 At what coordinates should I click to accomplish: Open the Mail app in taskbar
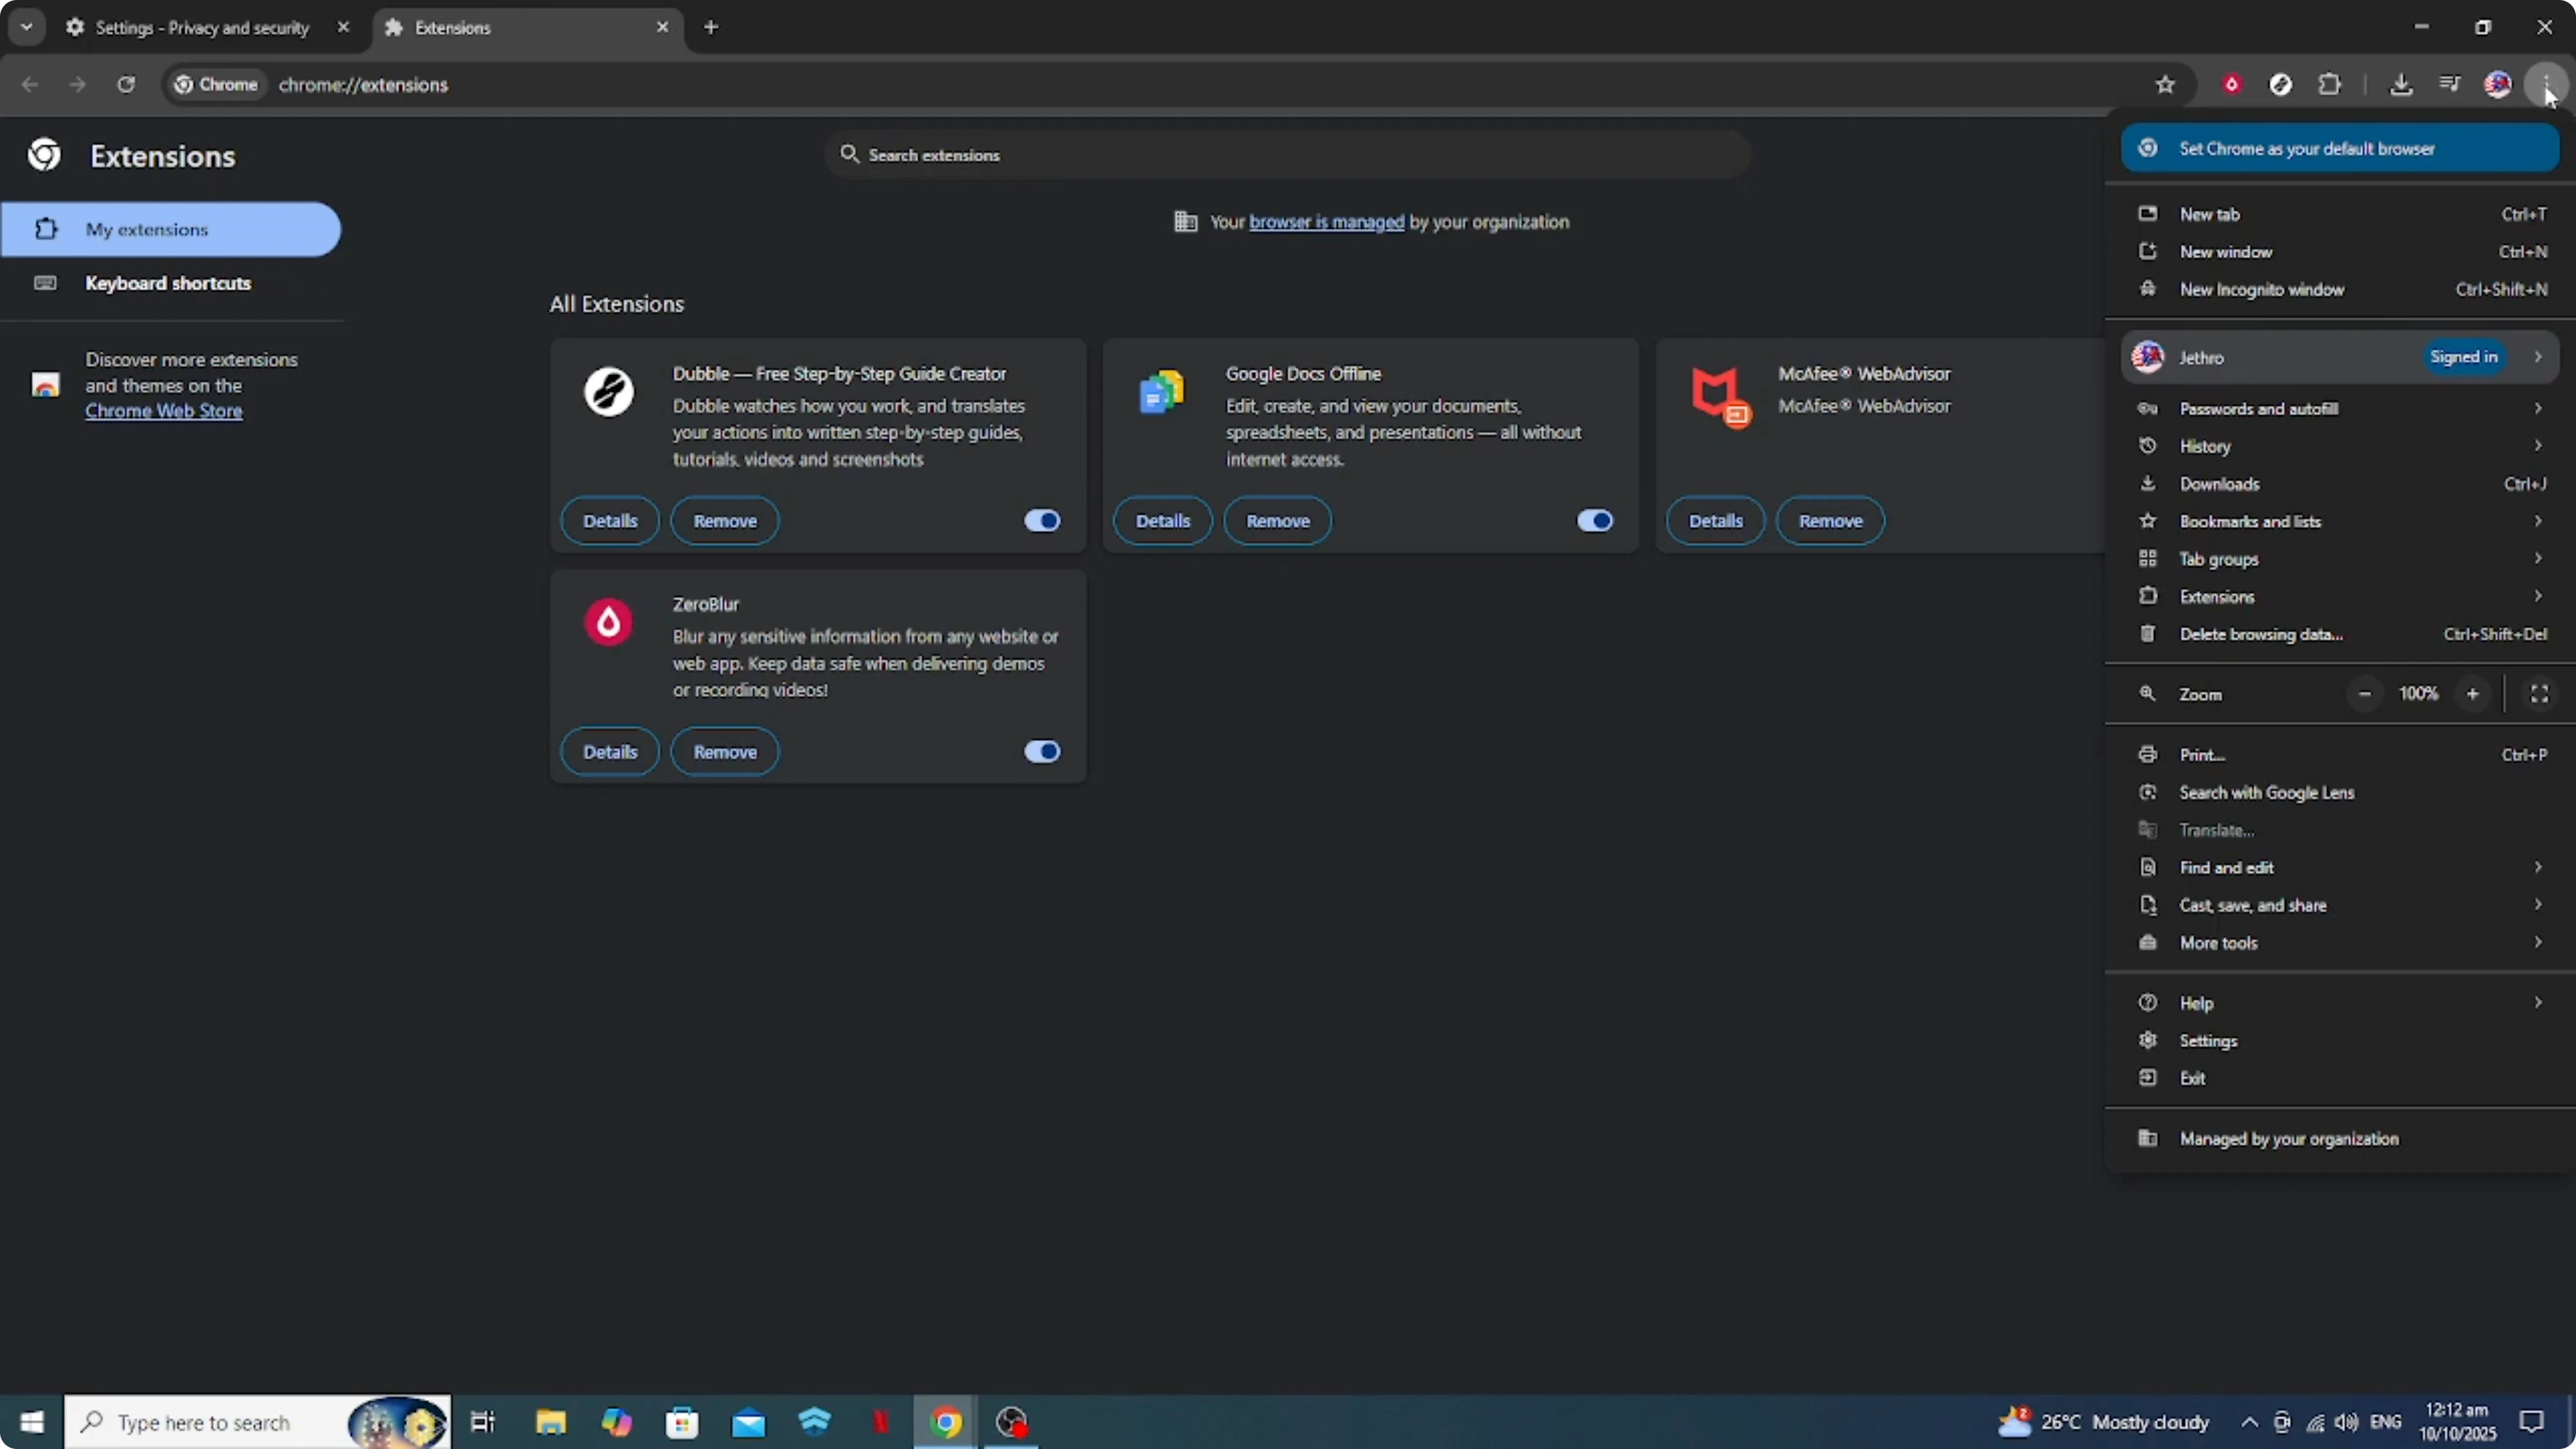pyautogui.click(x=748, y=1422)
